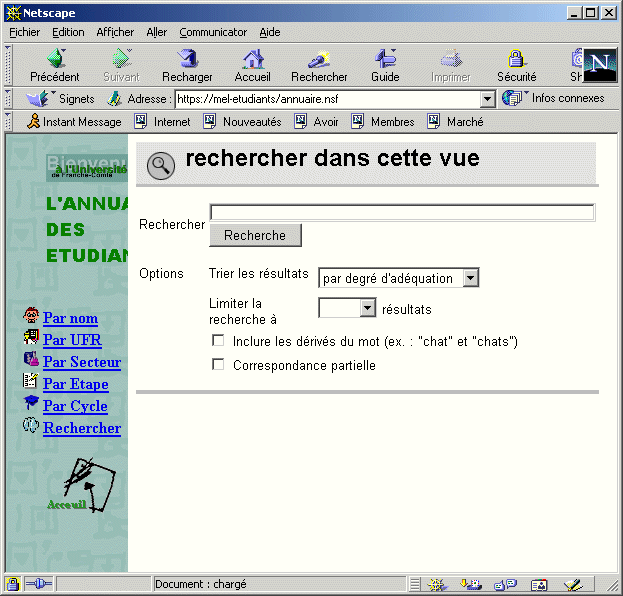
Task: Click the Guide toolbar icon
Action: click(x=385, y=60)
